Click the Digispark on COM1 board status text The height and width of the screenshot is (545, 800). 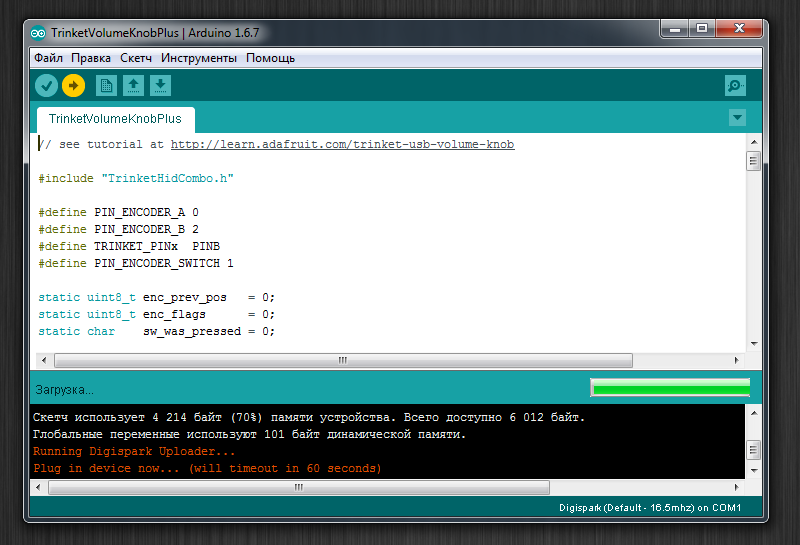point(650,508)
